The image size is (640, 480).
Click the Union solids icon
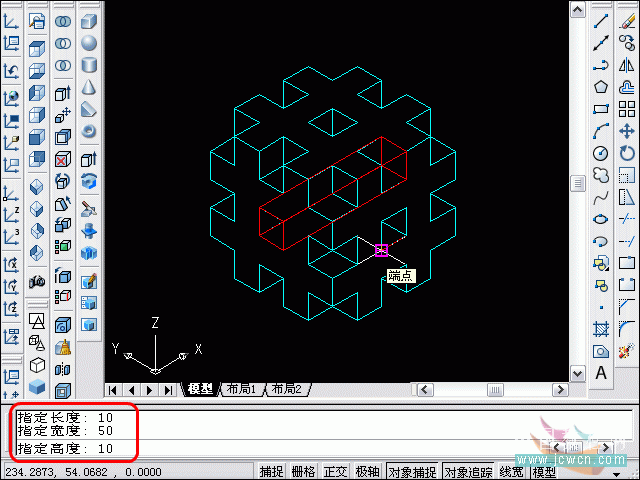63,22
